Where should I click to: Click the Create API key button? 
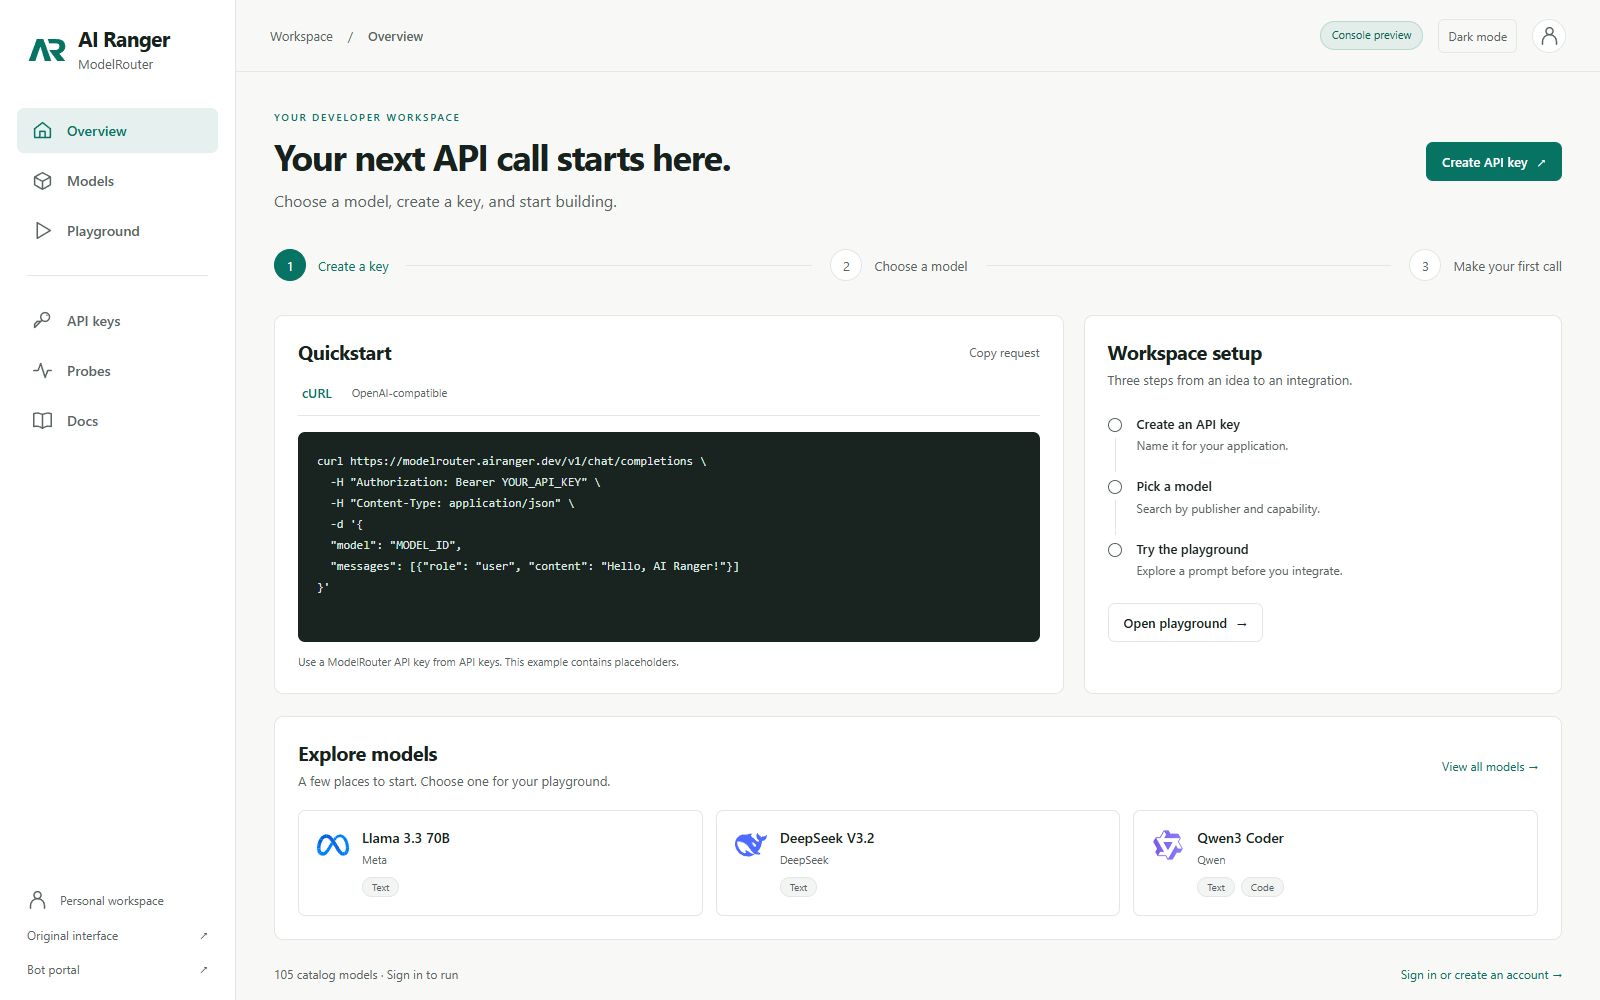[1493, 162]
